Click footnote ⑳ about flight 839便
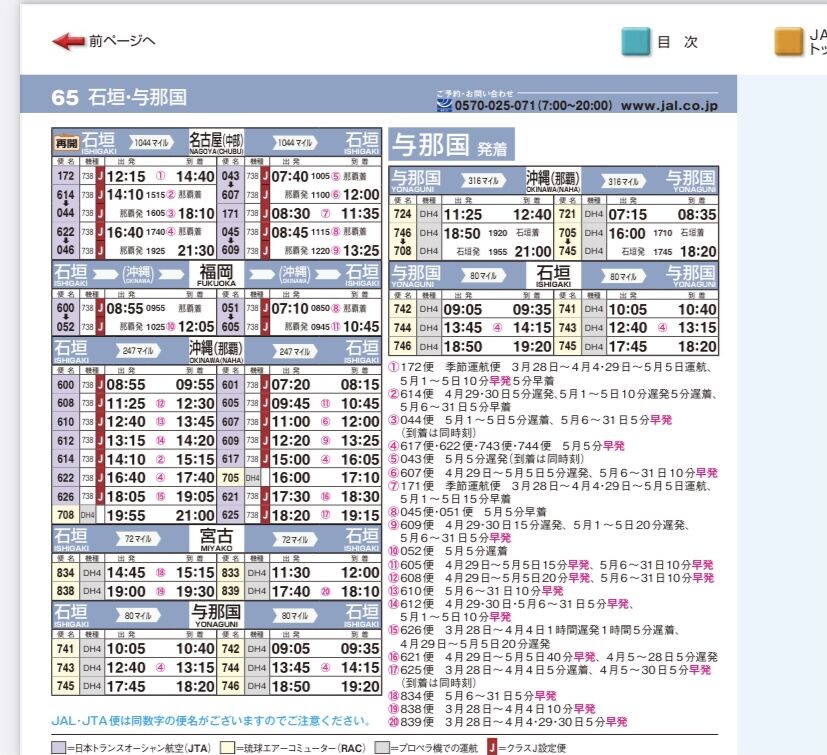This screenshot has height=755, width=827. (x=508, y=722)
